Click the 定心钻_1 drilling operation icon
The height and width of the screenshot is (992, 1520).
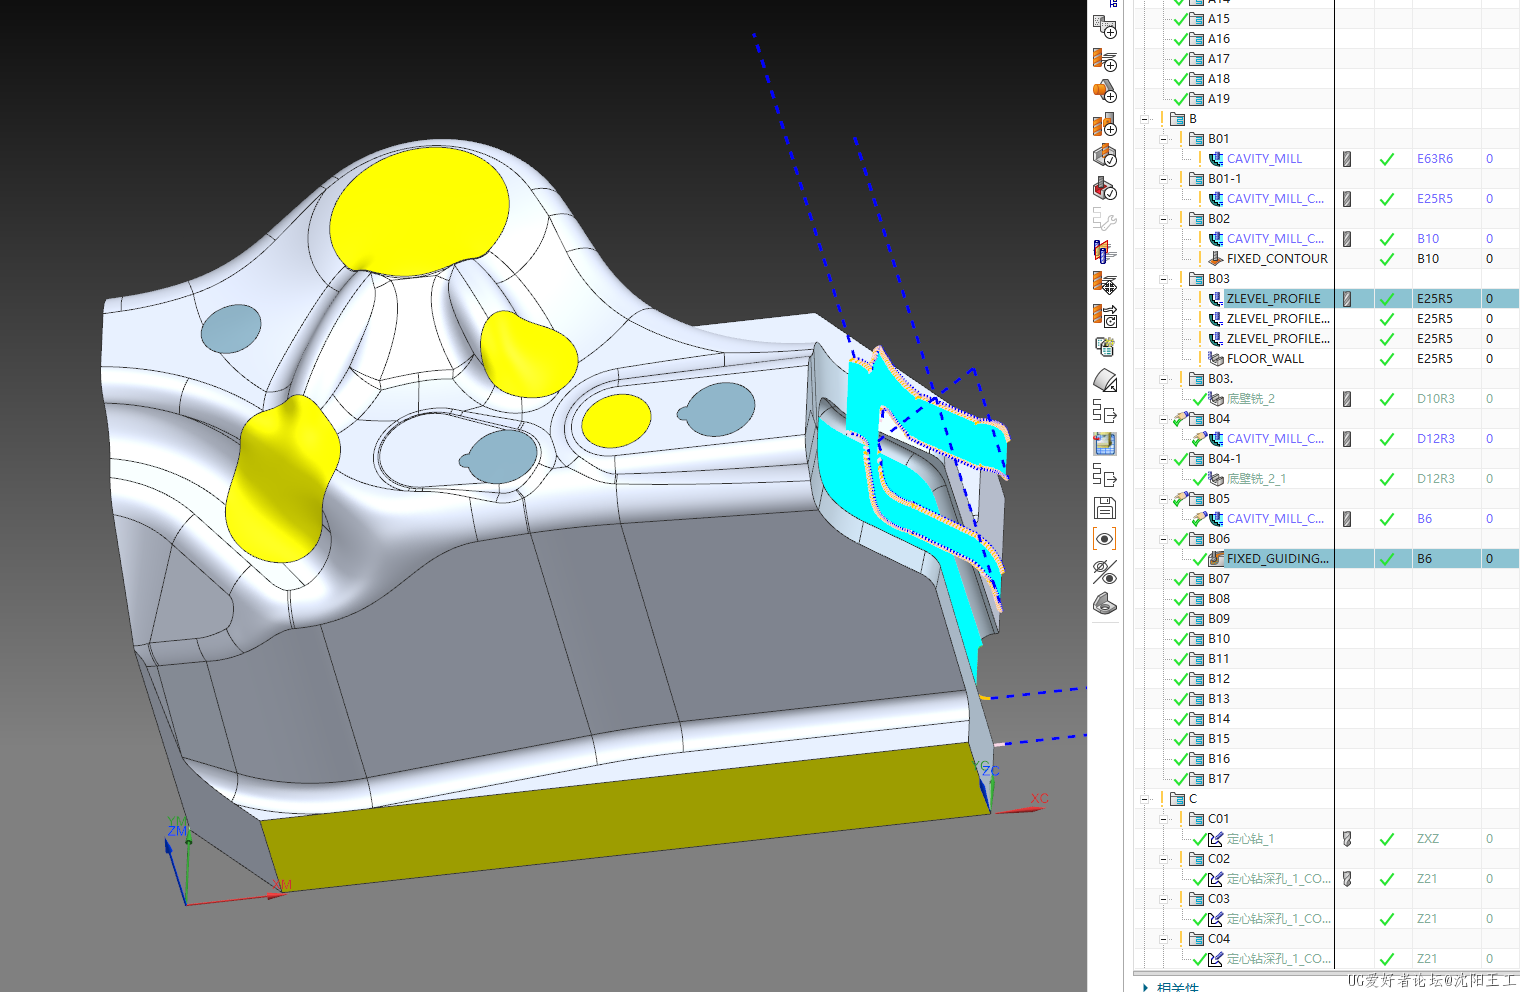pos(1216,839)
